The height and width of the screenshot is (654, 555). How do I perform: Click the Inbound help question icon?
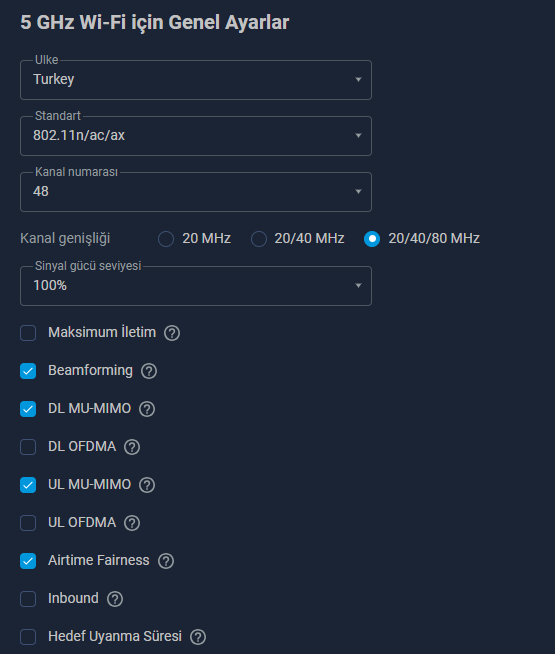tap(115, 599)
